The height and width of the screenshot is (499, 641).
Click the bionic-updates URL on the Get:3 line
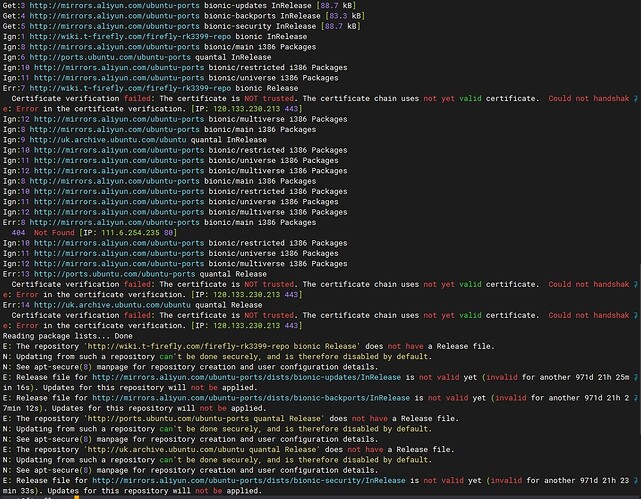(x=114, y=5)
